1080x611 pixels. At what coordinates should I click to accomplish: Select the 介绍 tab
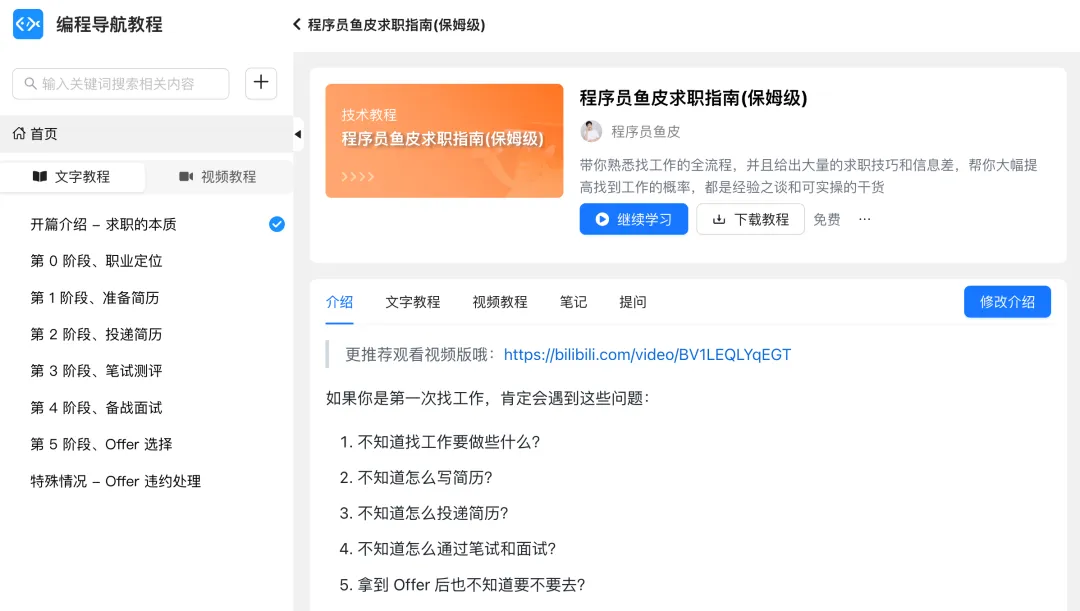tap(340, 302)
